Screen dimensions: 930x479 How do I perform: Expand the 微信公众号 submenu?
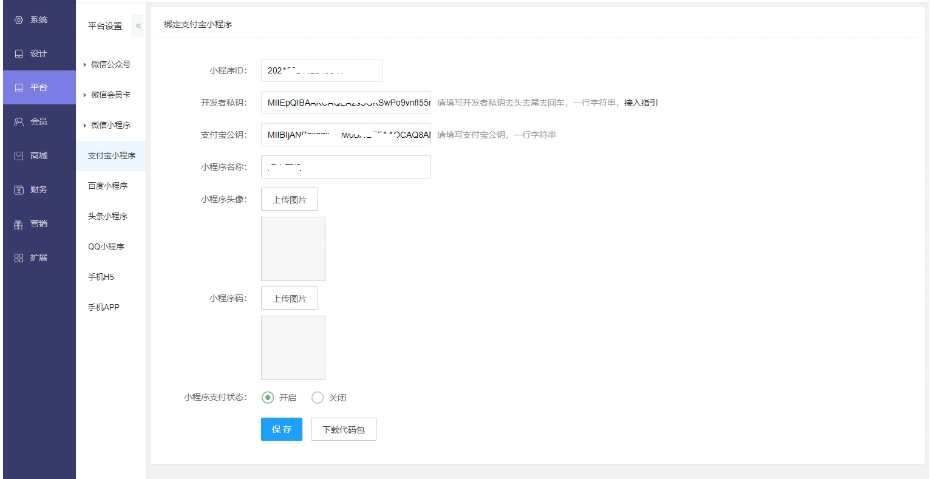coord(110,64)
